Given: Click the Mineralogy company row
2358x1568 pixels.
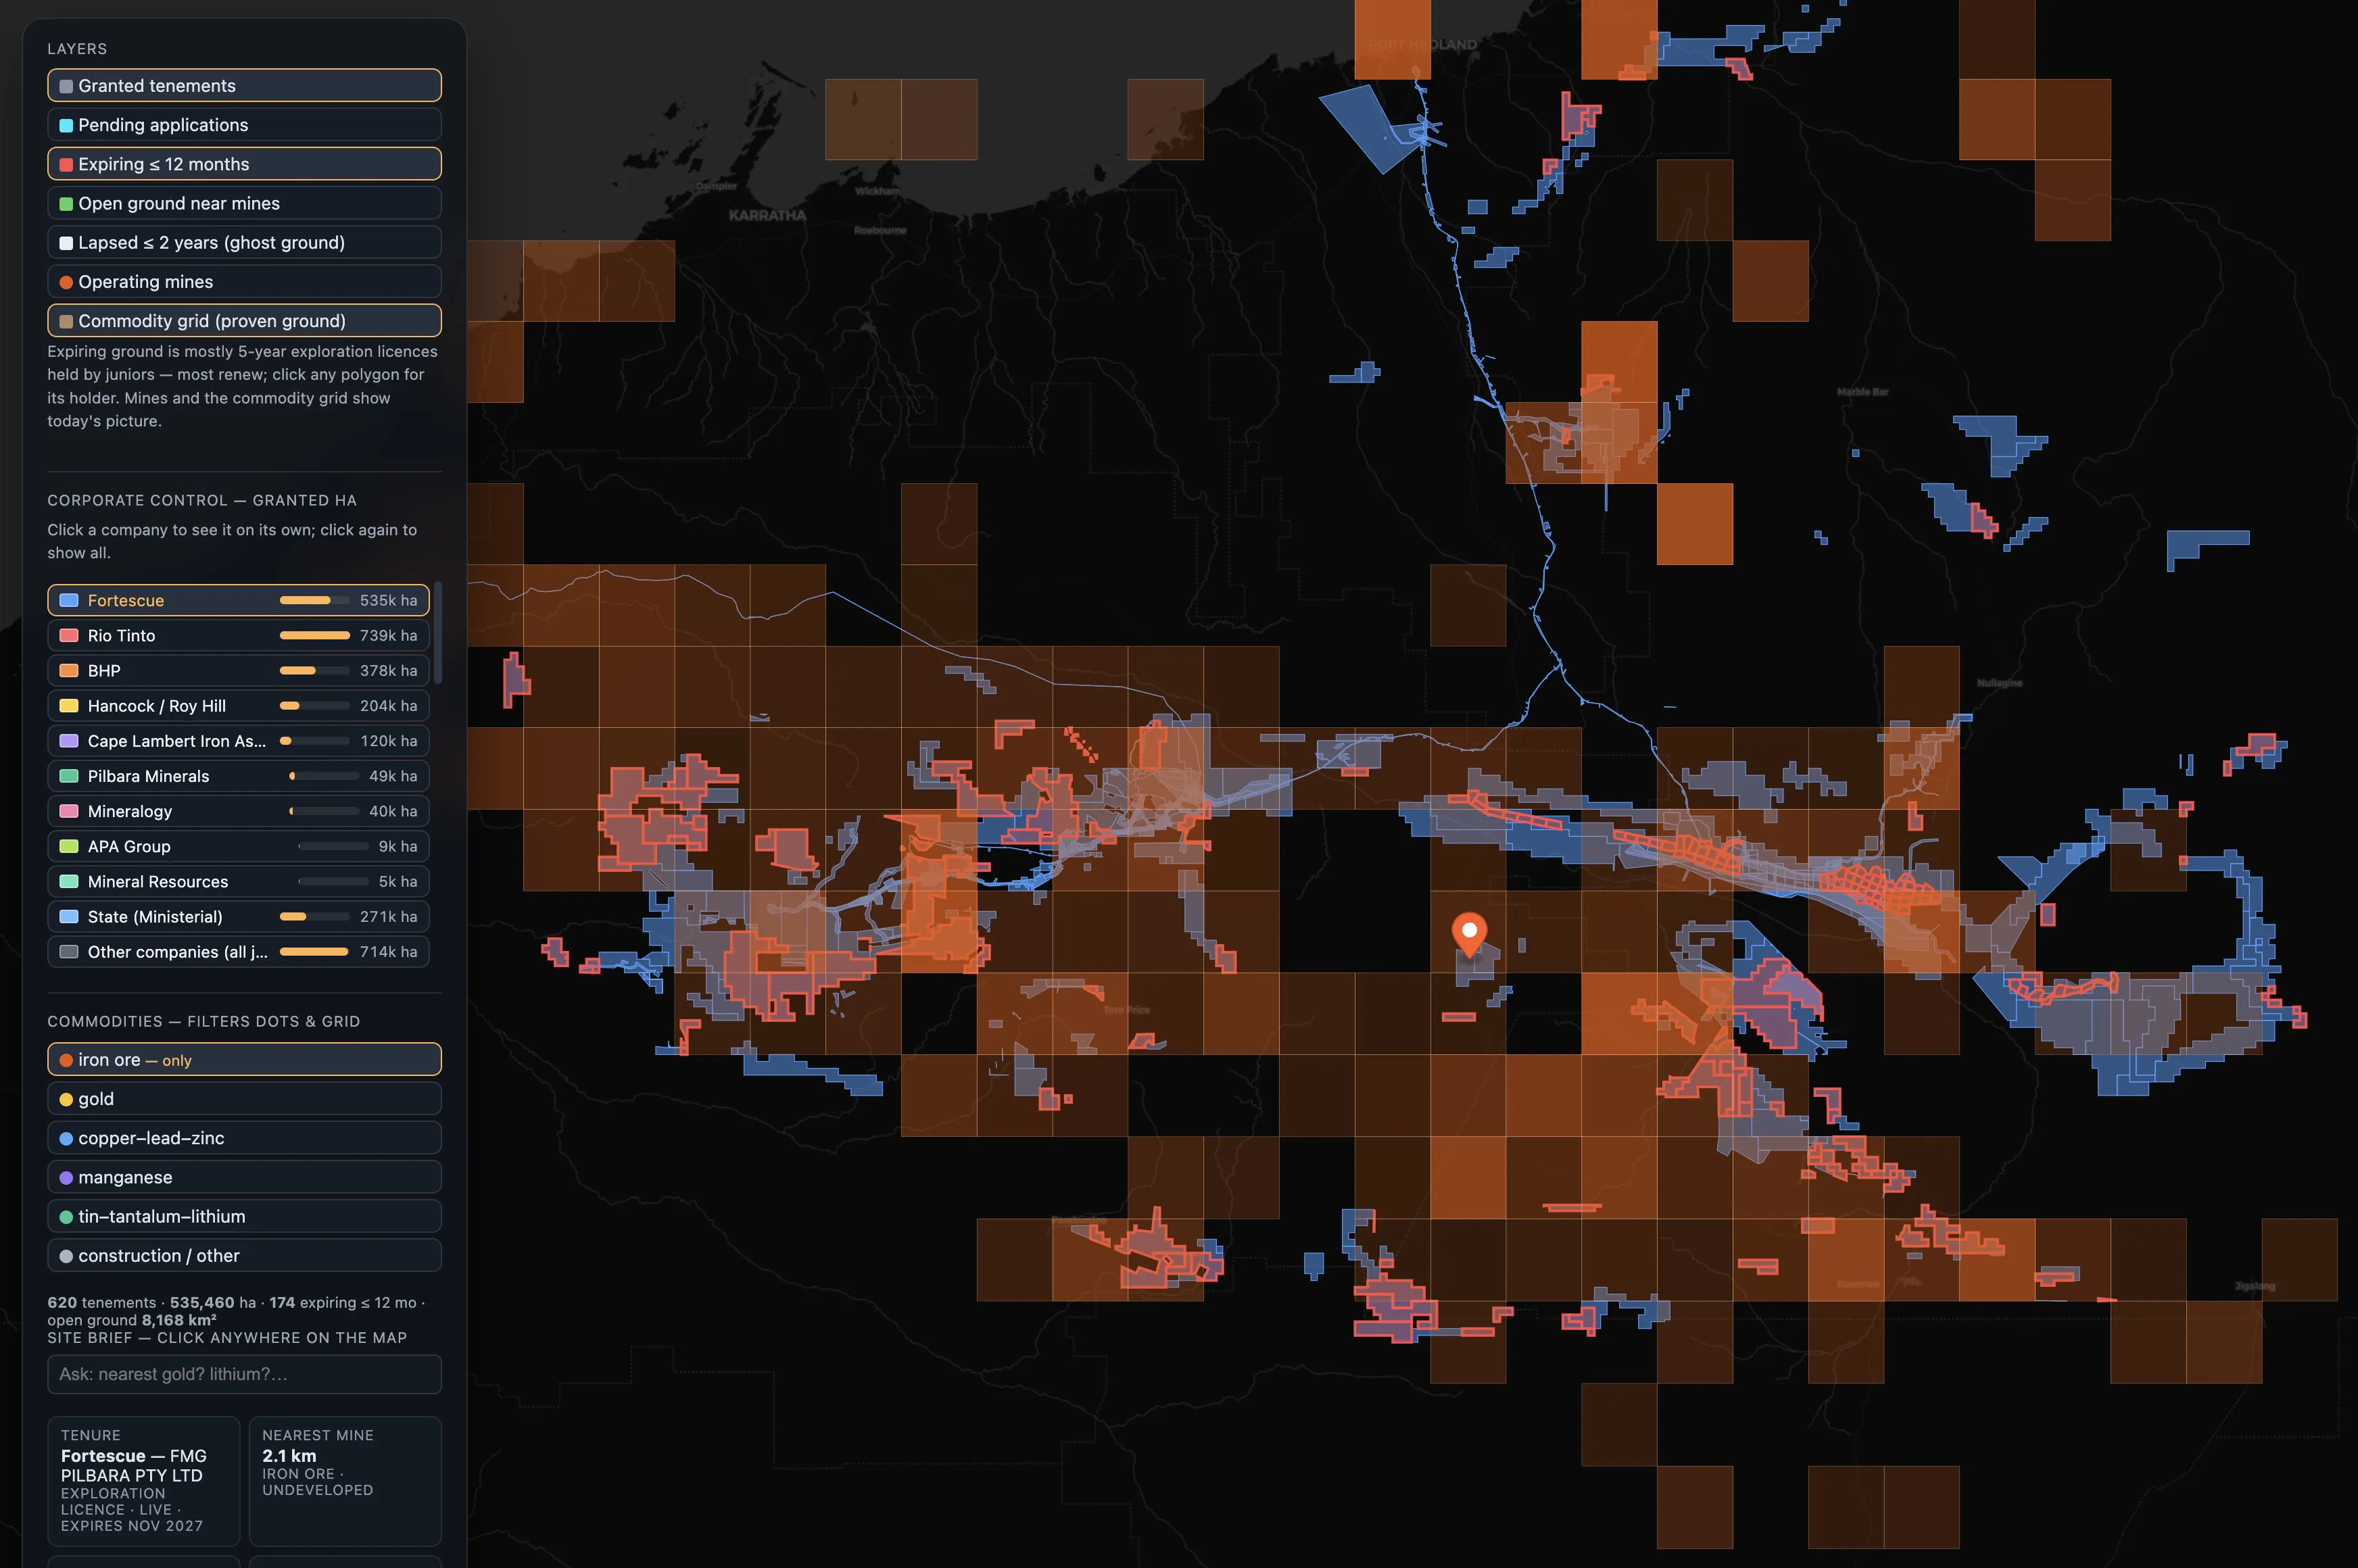Looking at the screenshot, I should (x=238, y=811).
